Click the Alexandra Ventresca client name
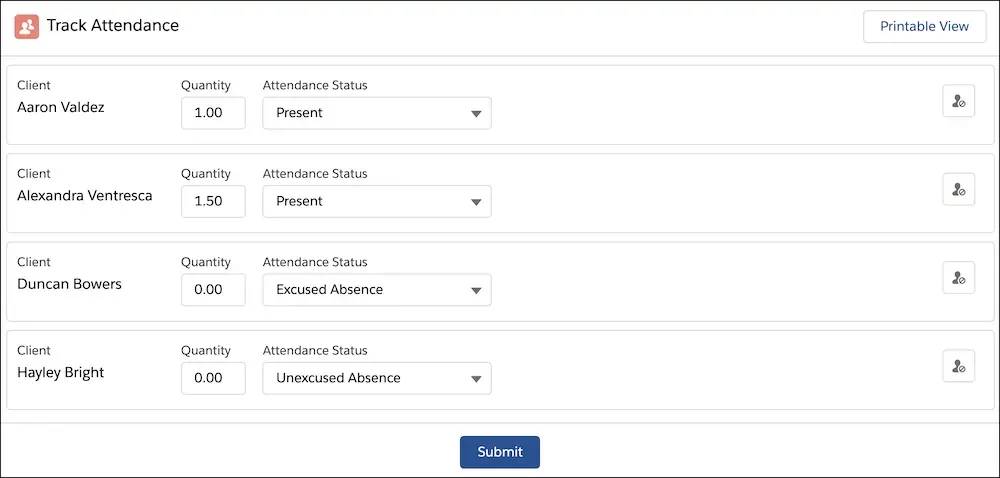 (x=85, y=195)
